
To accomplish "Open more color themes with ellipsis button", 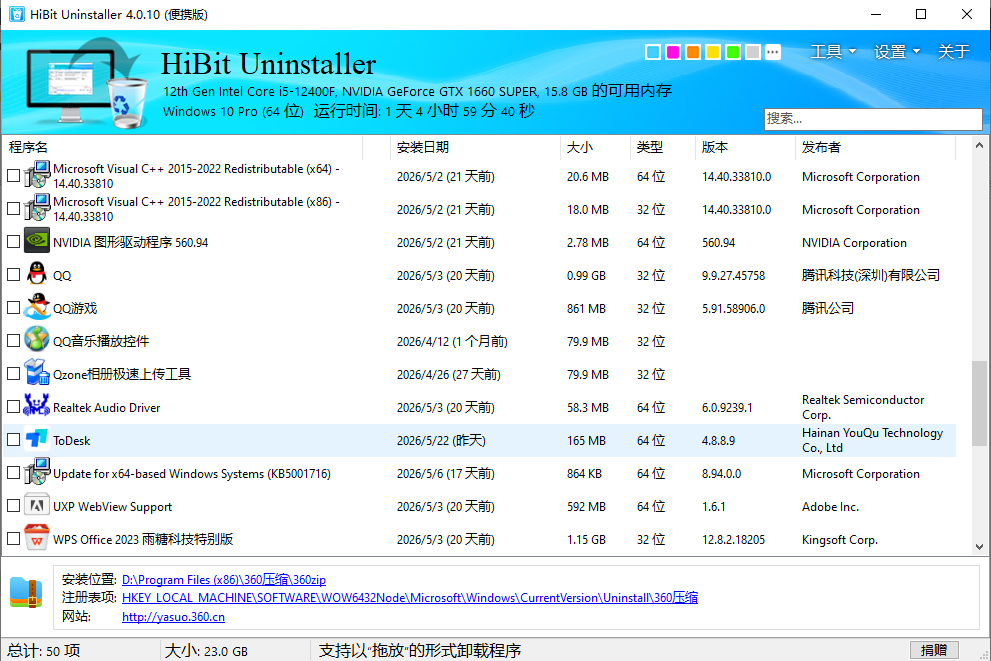I will [772, 52].
